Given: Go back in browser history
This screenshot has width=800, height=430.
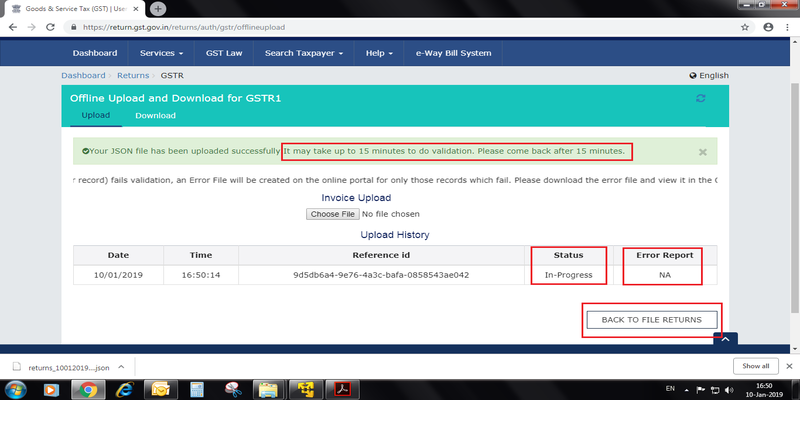Looking at the screenshot, I should [13, 27].
